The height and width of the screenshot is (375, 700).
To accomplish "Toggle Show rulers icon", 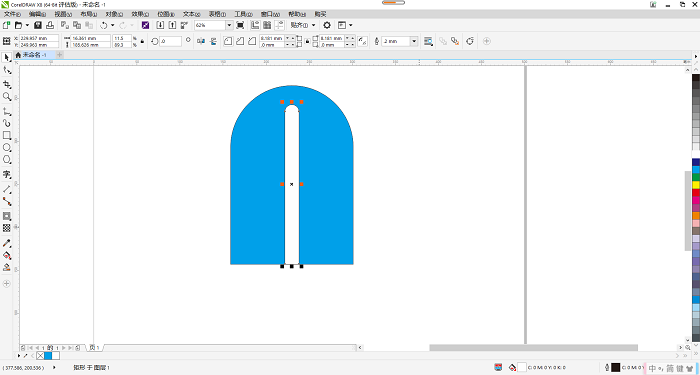I will 255,25.
